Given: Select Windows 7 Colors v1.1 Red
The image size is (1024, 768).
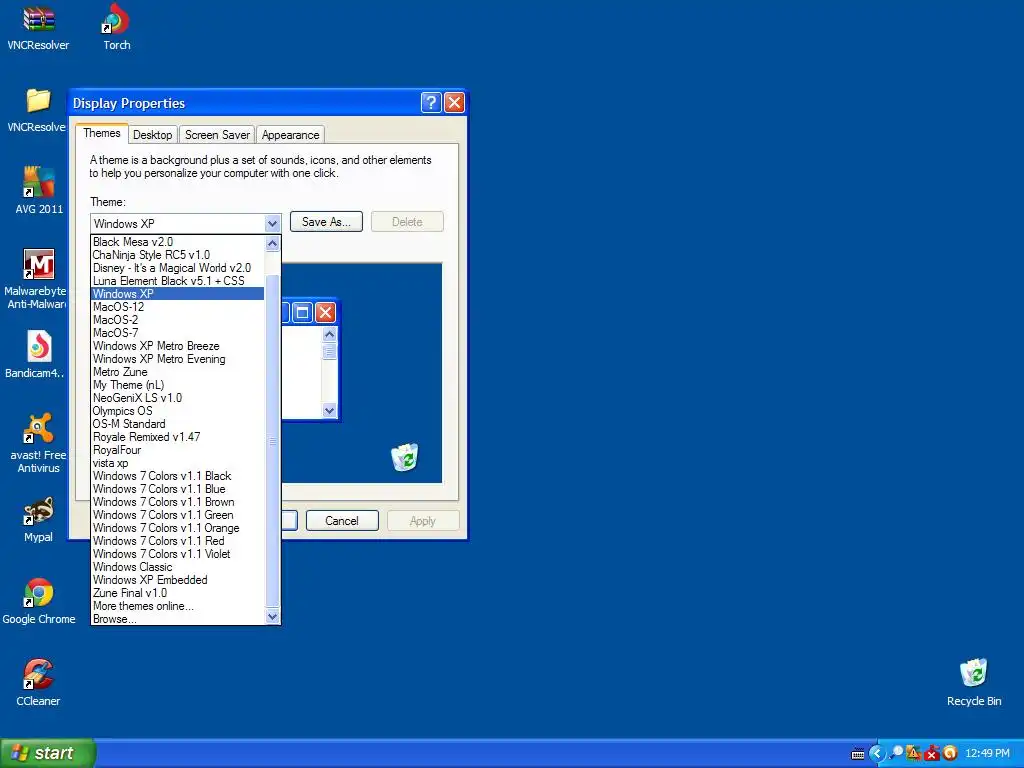Looking at the screenshot, I should tap(178, 541).
